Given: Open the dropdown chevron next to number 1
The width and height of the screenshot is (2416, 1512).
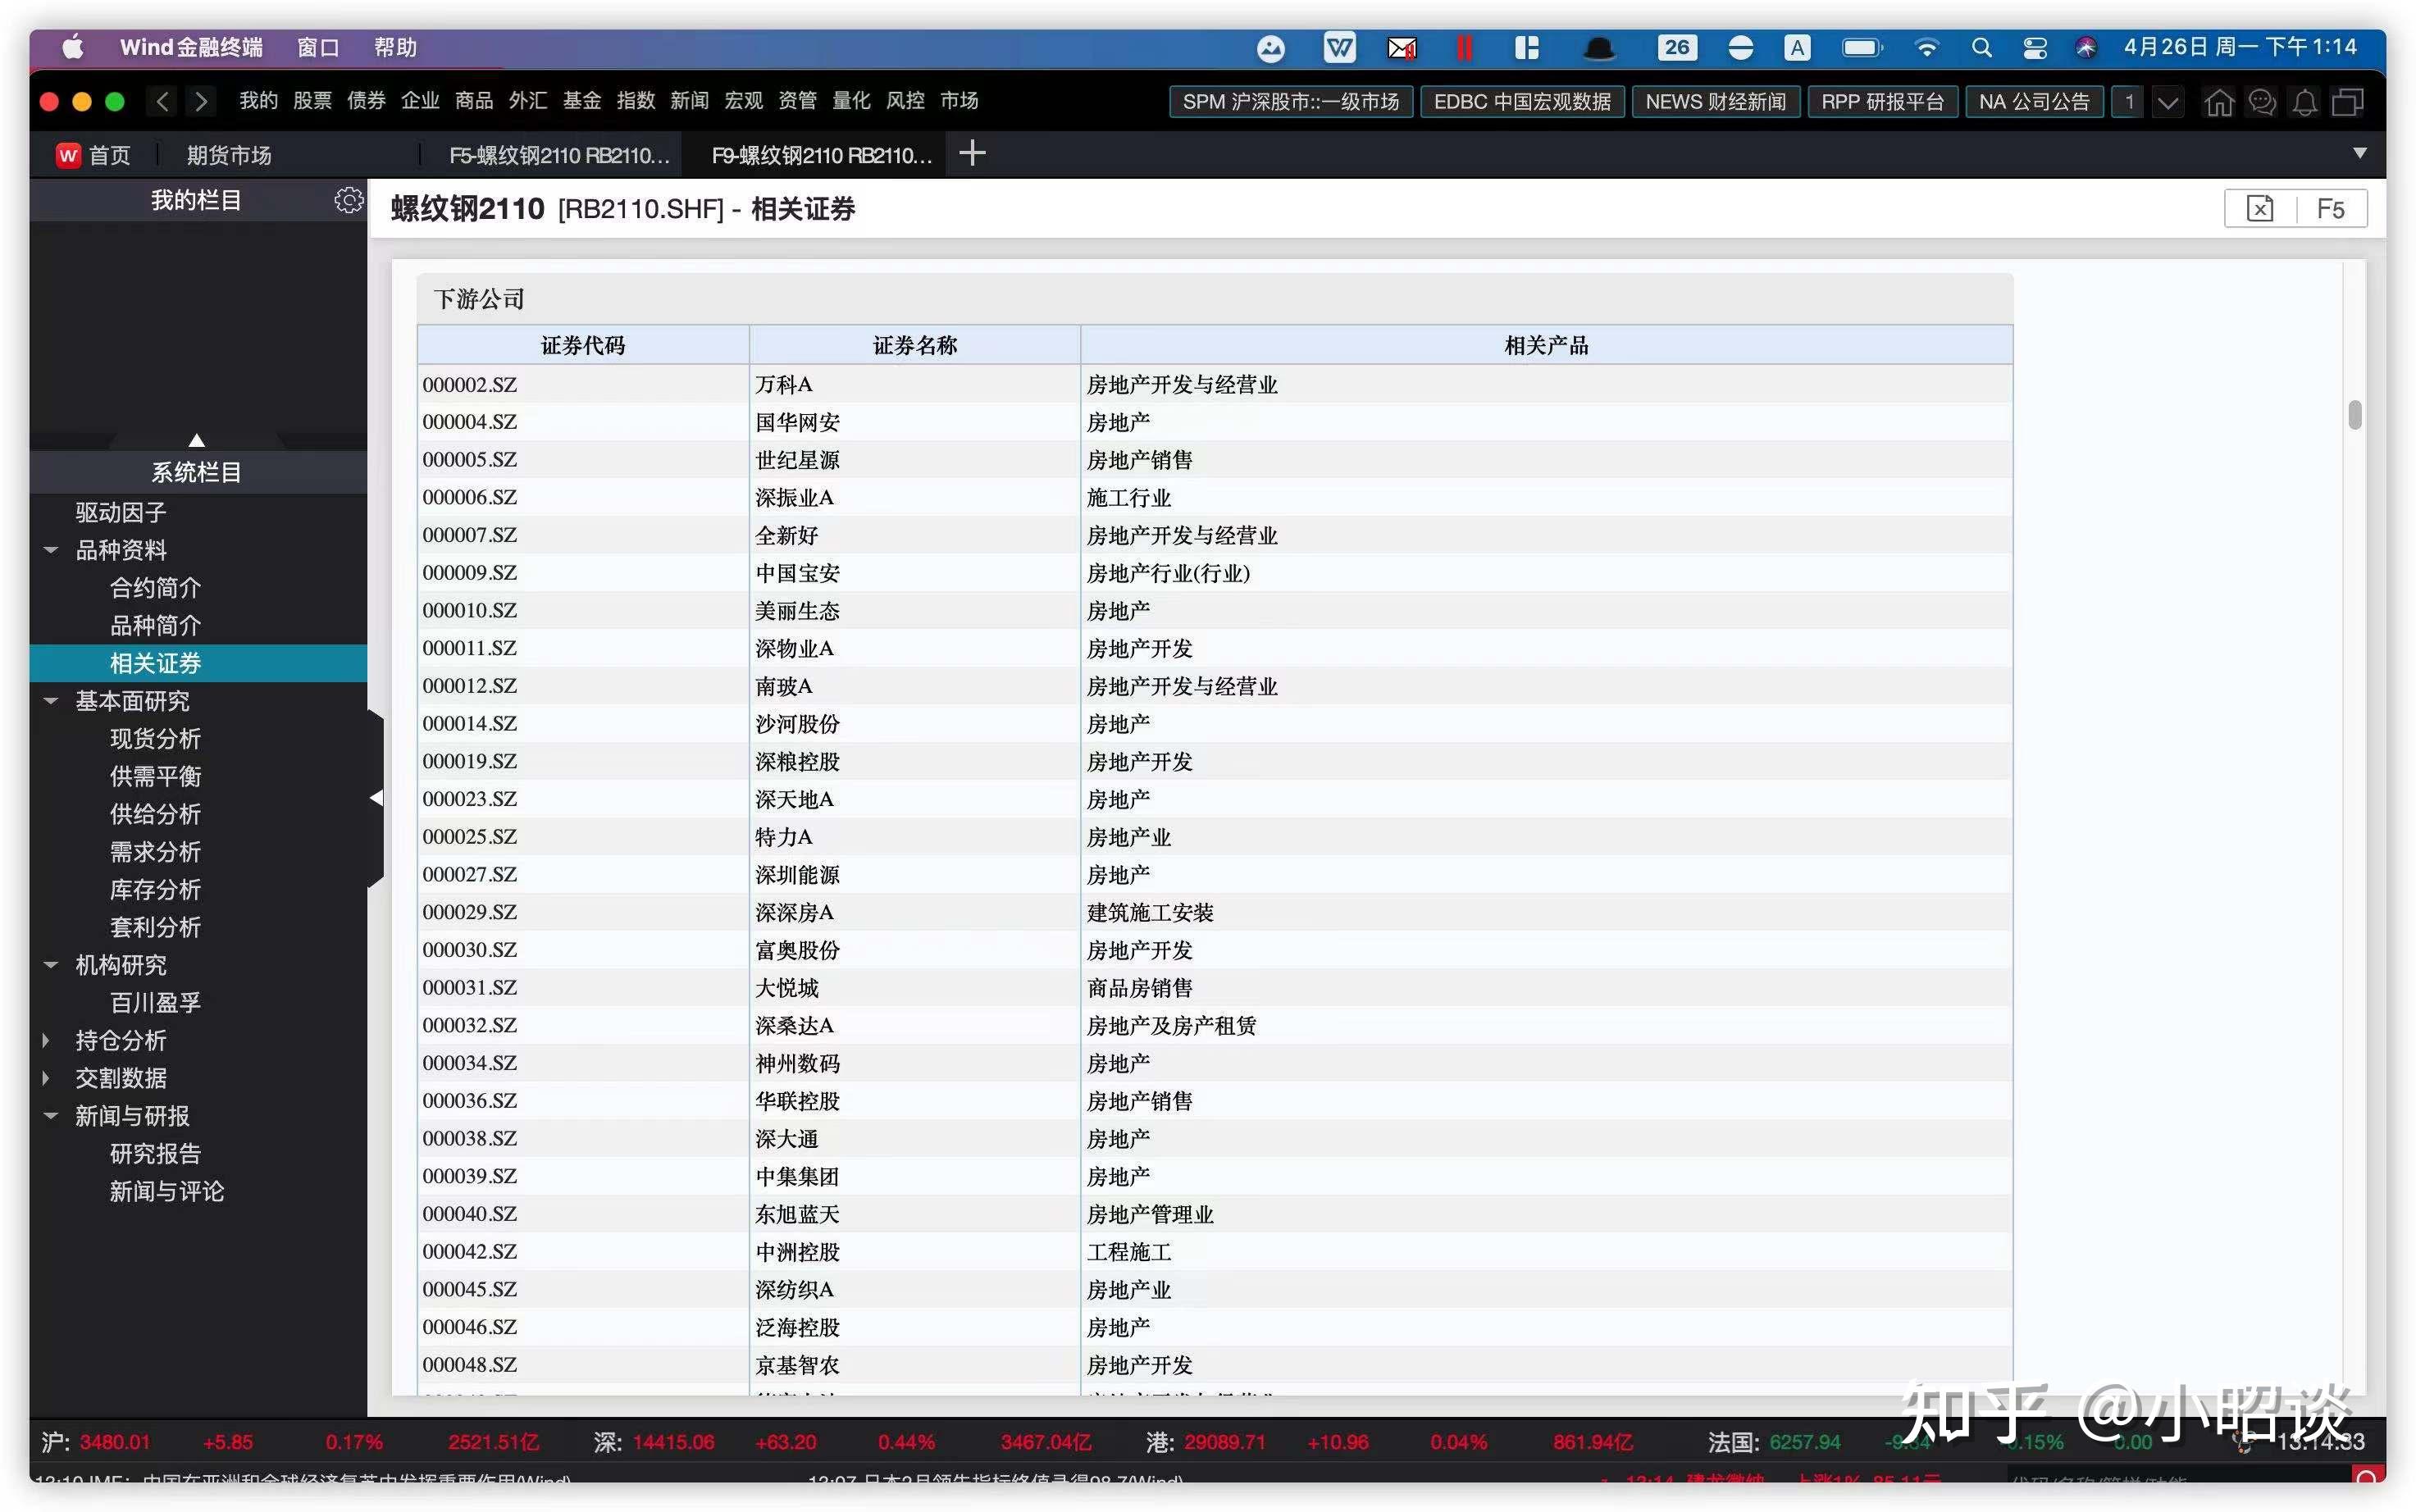Looking at the screenshot, I should (x=2167, y=102).
